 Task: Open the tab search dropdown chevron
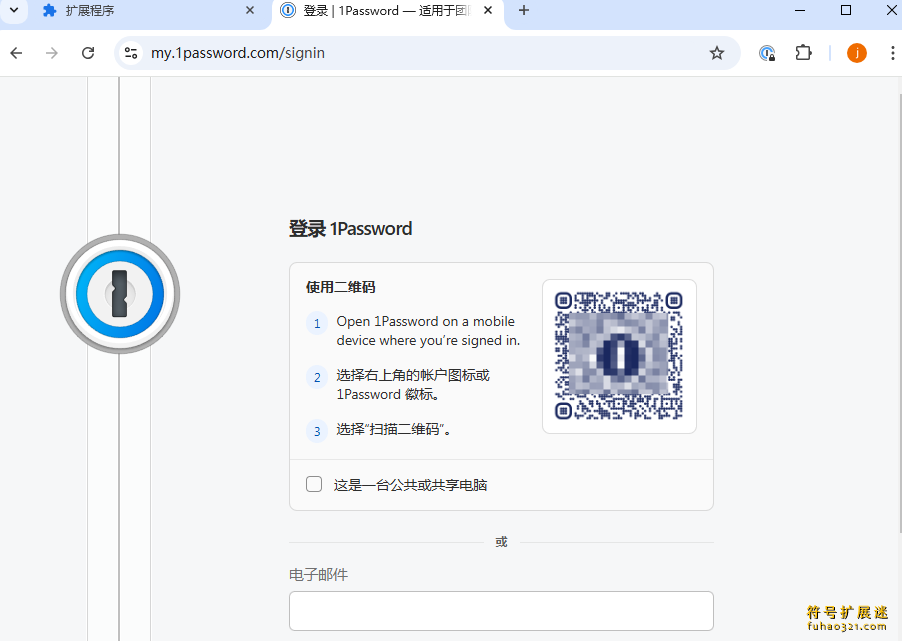[14, 10]
